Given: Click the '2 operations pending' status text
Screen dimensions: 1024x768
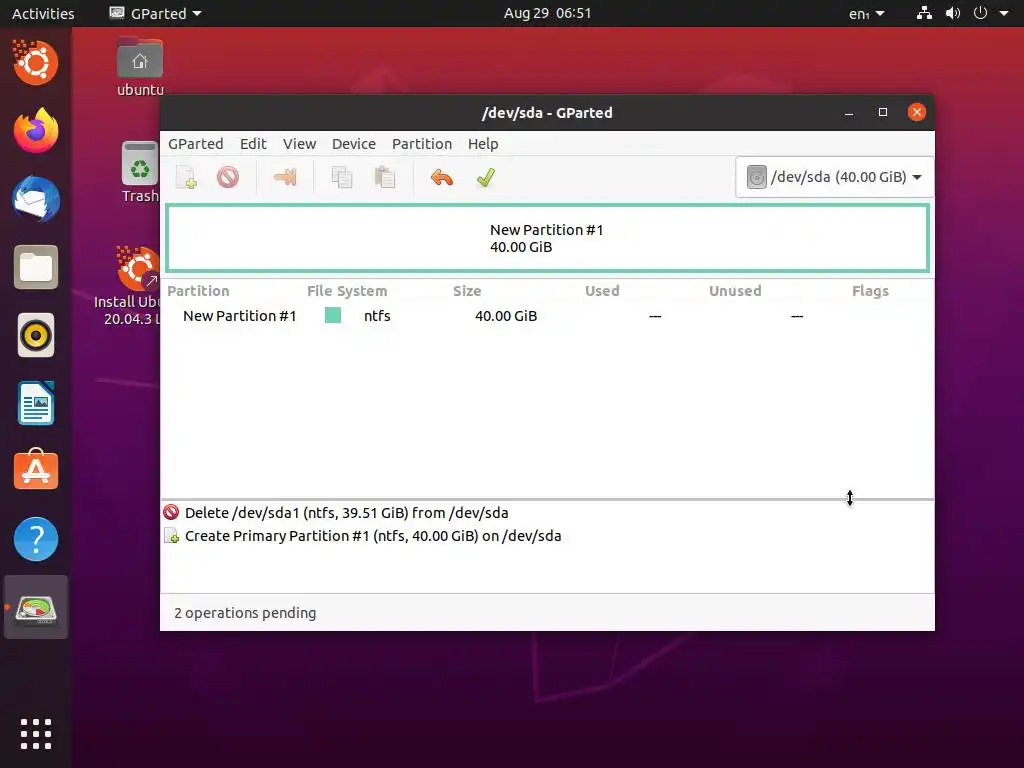Looking at the screenshot, I should click(x=245, y=613).
